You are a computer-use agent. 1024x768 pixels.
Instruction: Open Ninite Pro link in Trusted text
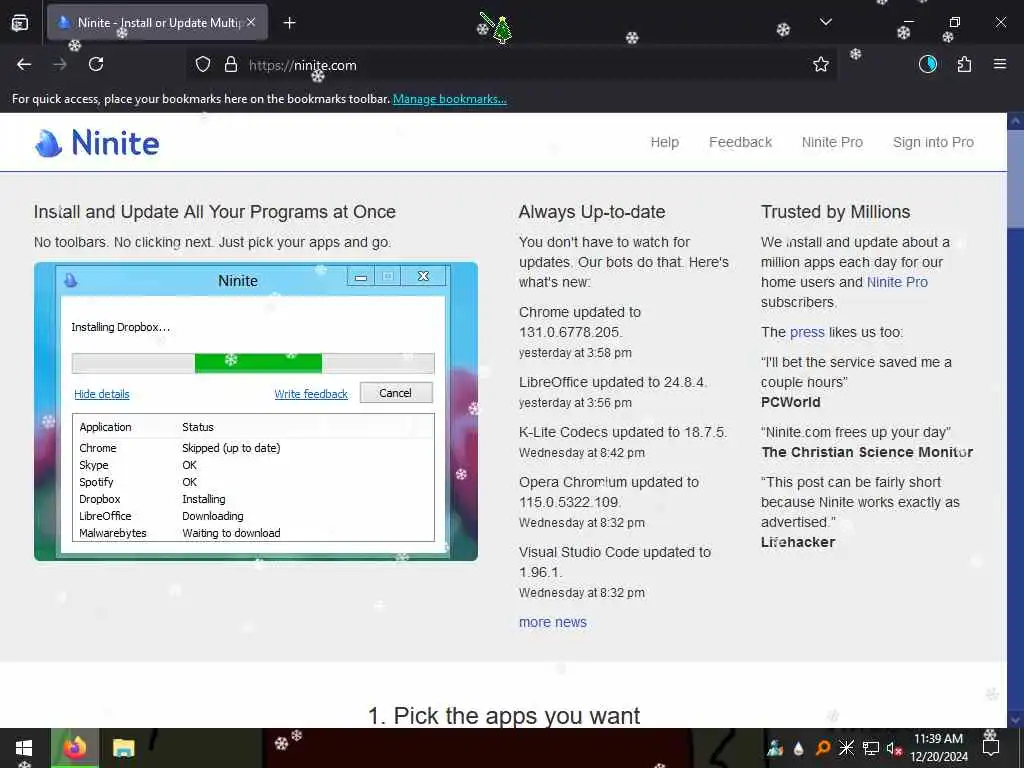pyautogui.click(x=897, y=282)
